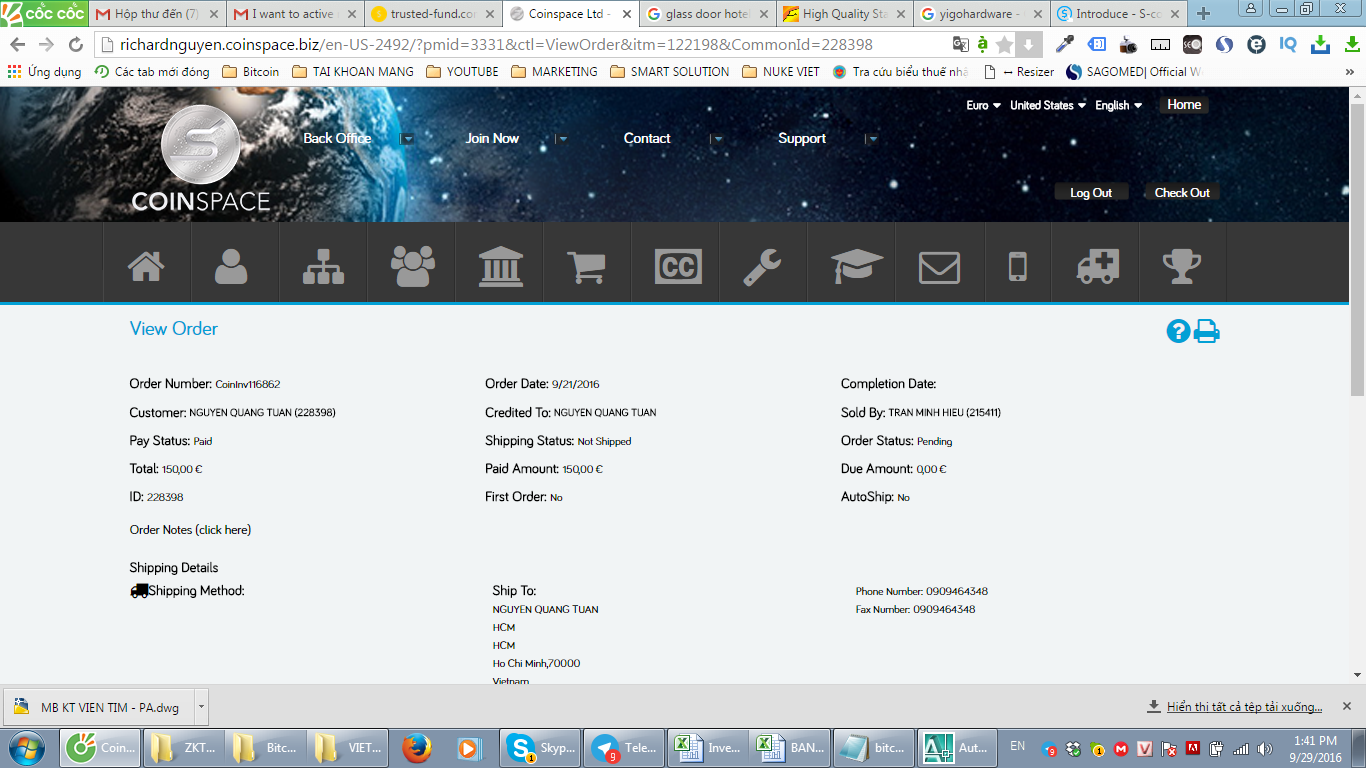Show all downloads link in download bar
The height and width of the screenshot is (768, 1366).
pos(1244,707)
